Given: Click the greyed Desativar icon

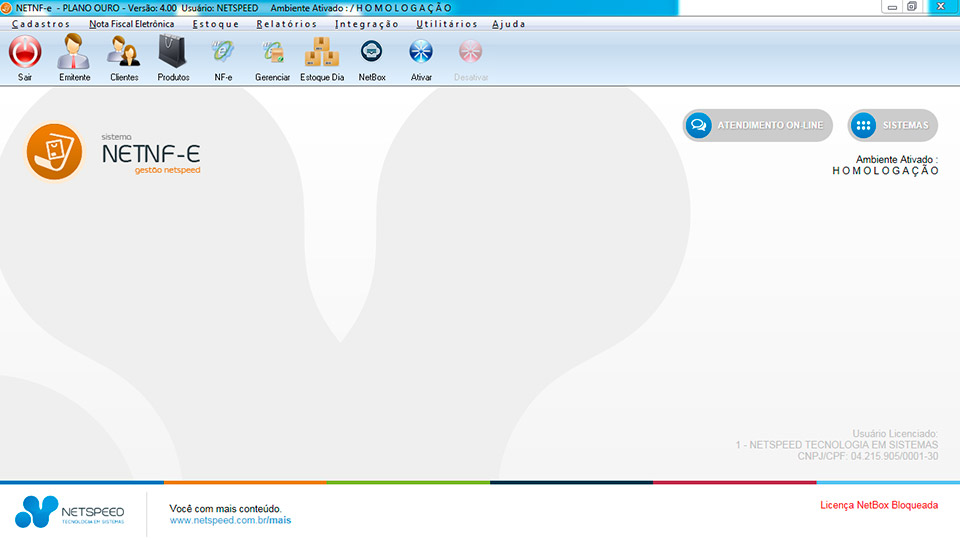Looking at the screenshot, I should click(x=471, y=51).
